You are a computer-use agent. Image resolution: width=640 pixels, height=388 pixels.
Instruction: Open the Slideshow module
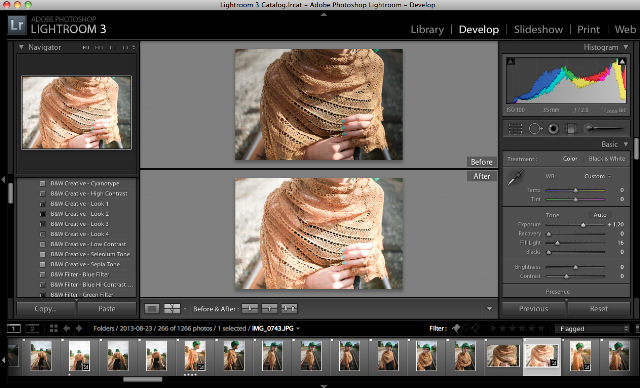point(538,29)
